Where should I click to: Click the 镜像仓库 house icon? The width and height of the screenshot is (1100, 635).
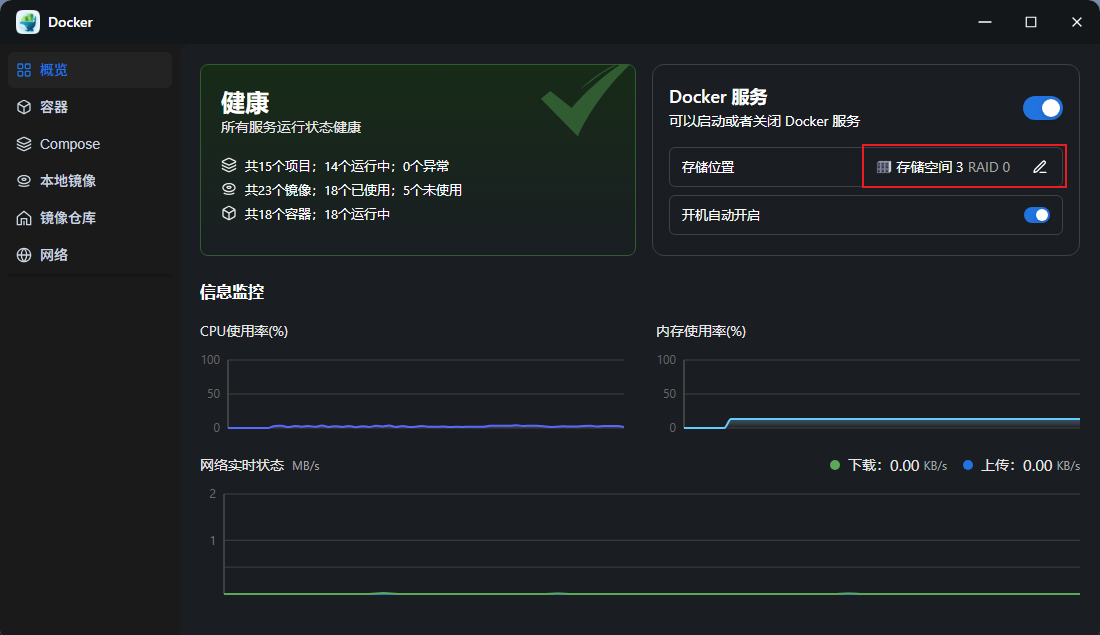pyautogui.click(x=24, y=218)
